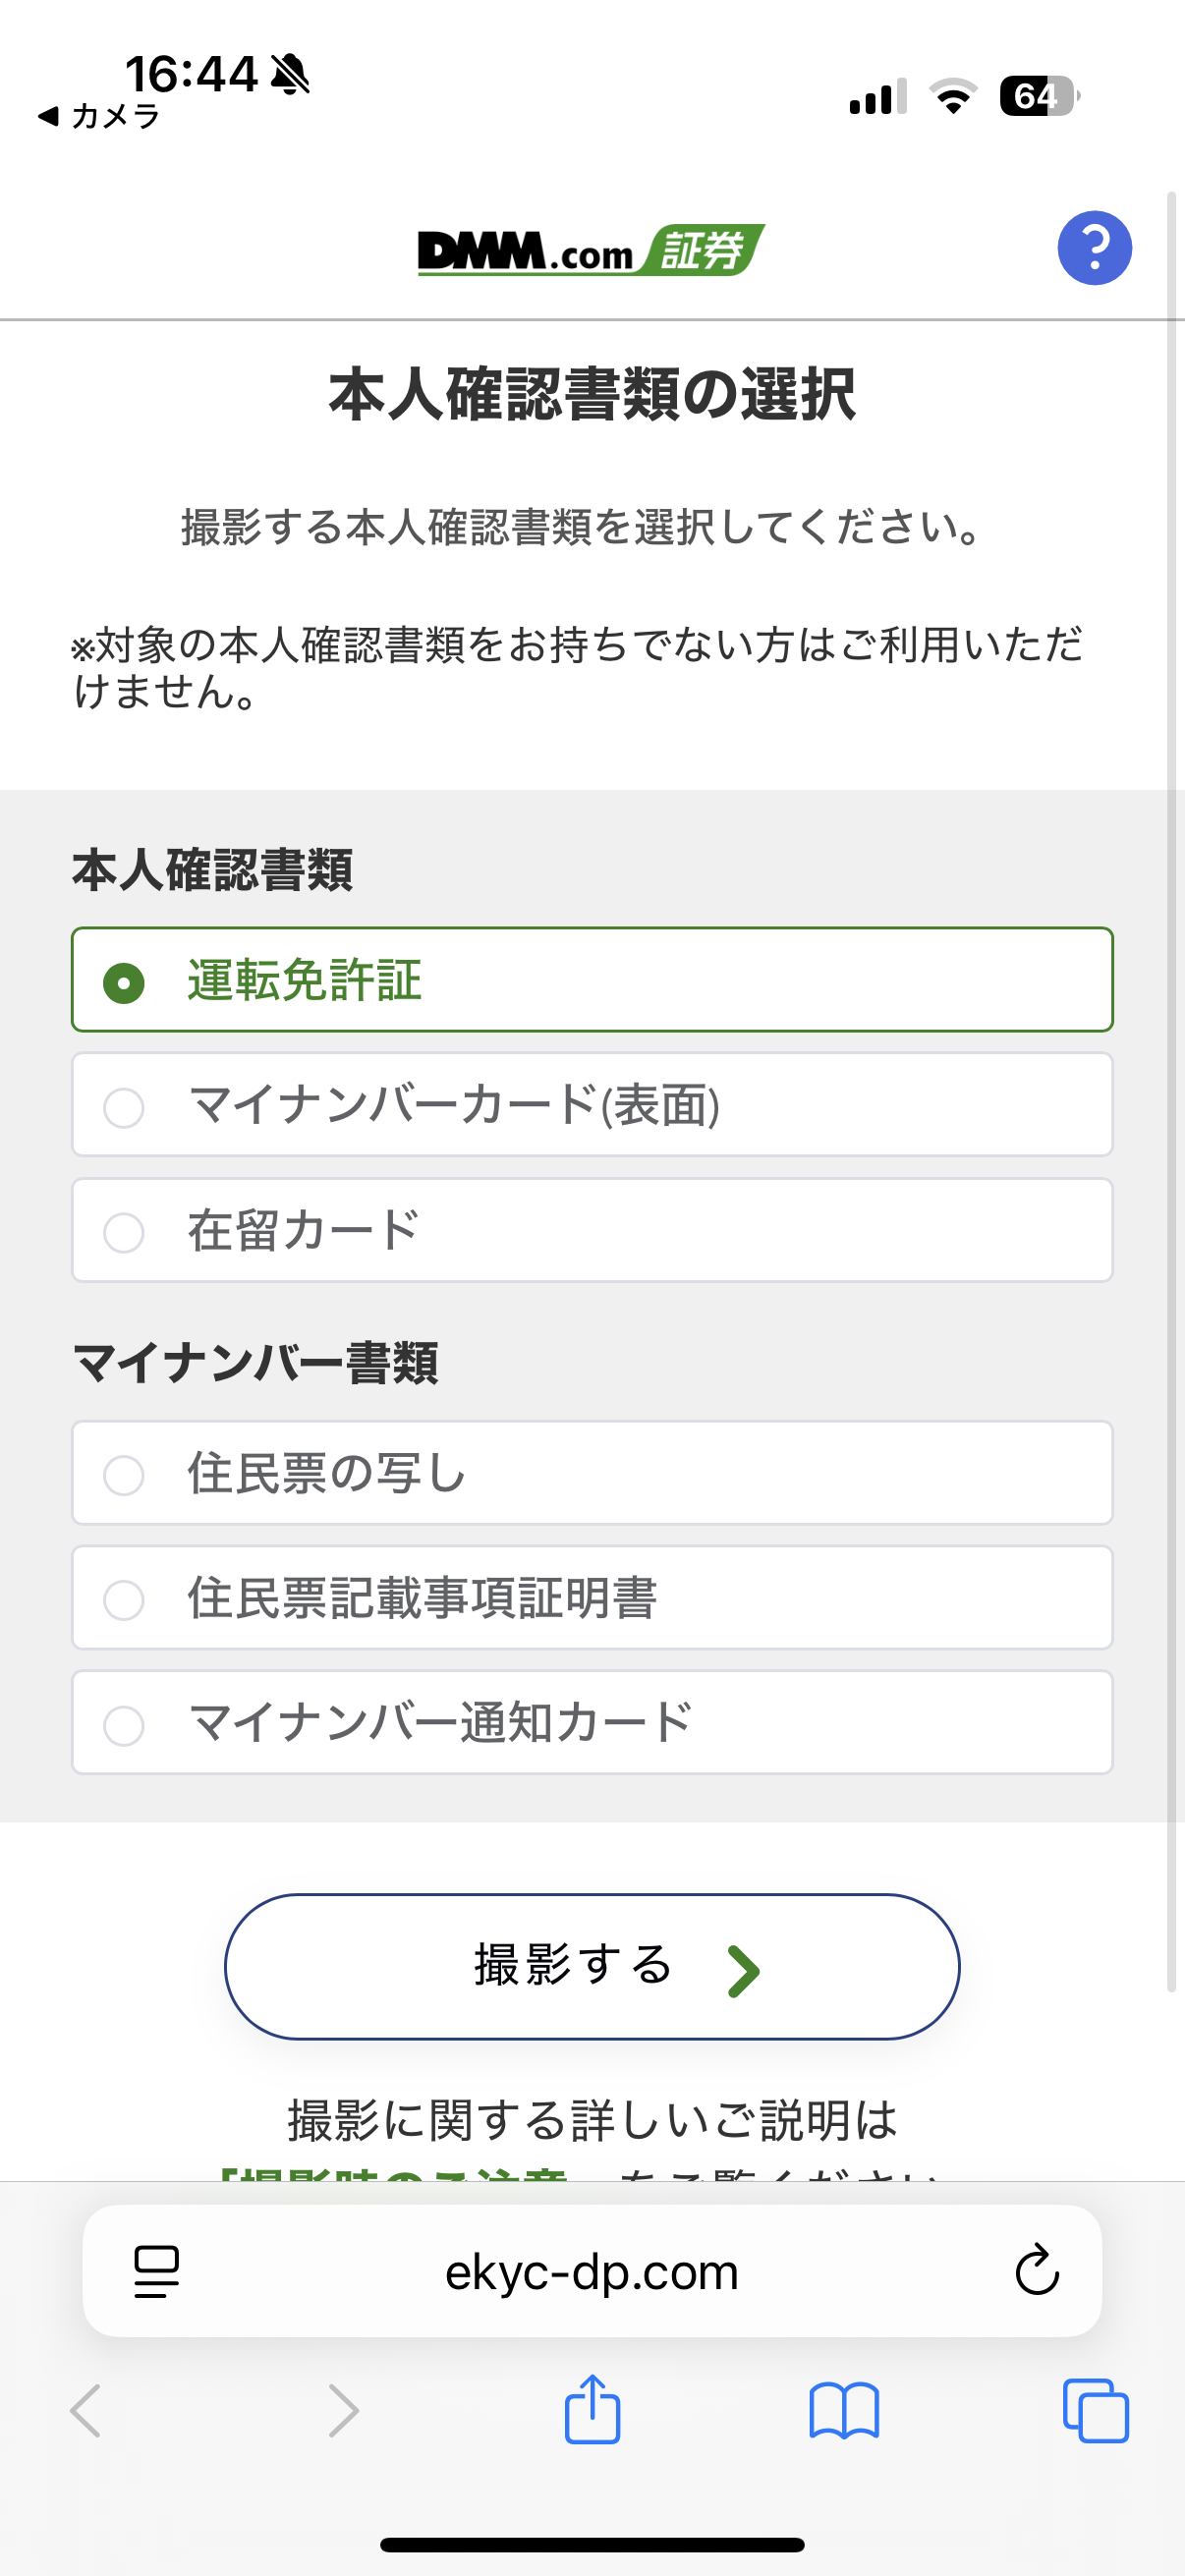Select the 在留カード radio option
This screenshot has height=2576, width=1185.
tap(124, 1232)
